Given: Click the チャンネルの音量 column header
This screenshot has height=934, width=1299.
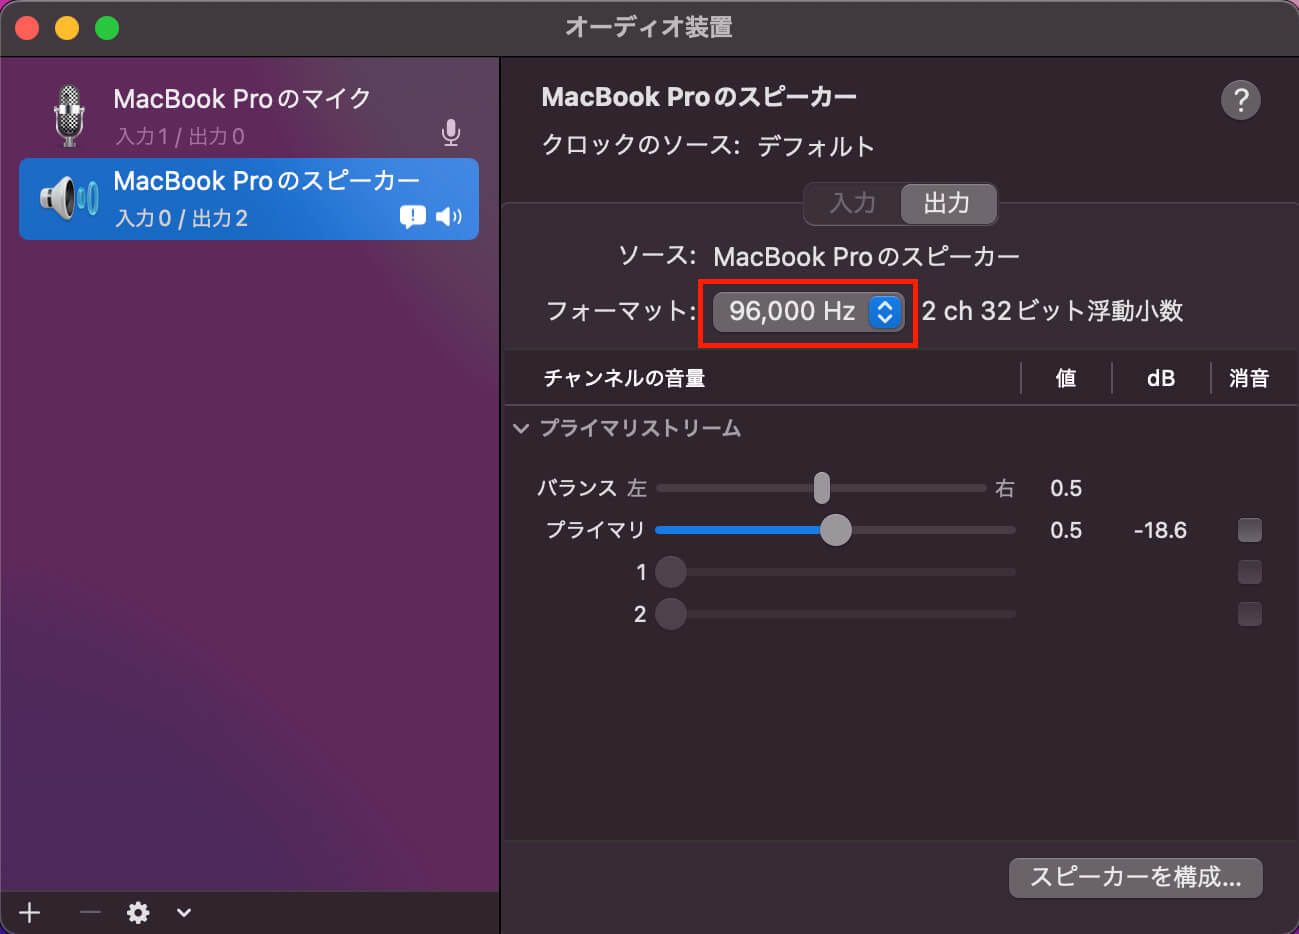Looking at the screenshot, I should click(x=624, y=378).
